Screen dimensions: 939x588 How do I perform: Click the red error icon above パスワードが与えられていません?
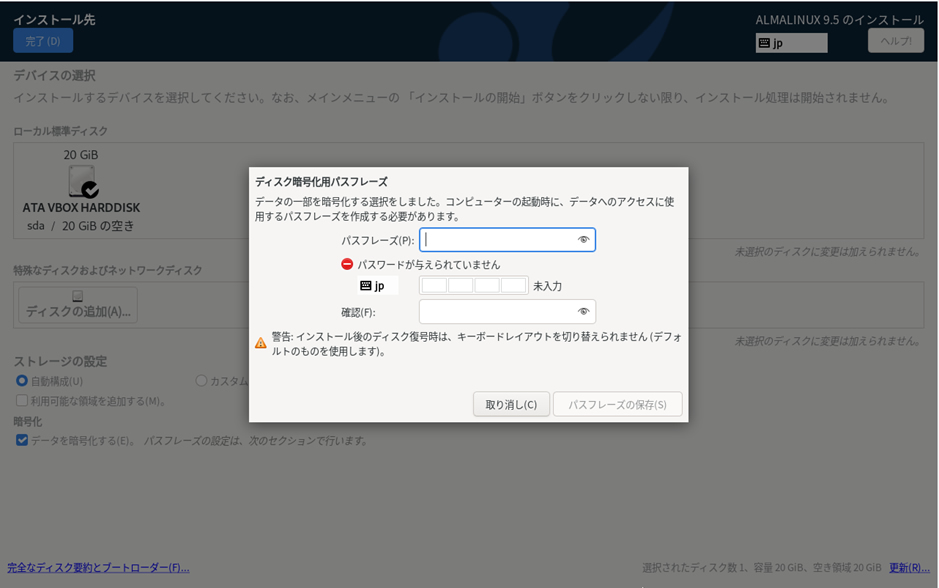coord(348,263)
